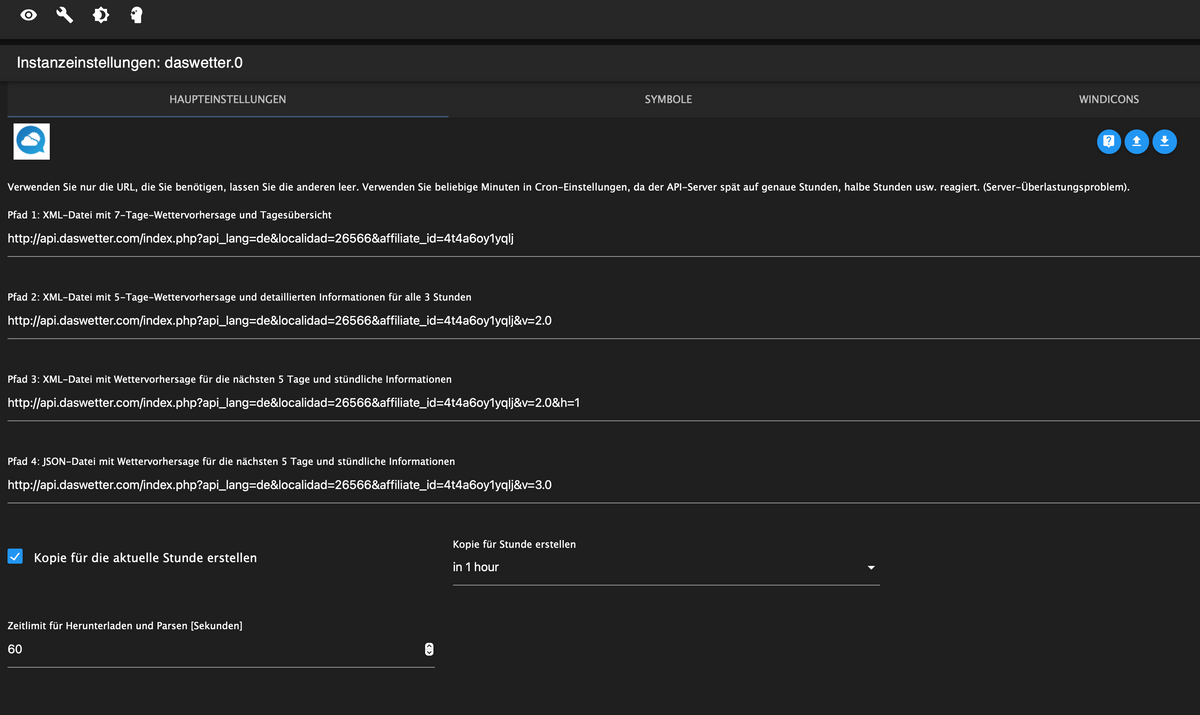Click the eye icon in top bar
Image resolution: width=1200 pixels, height=715 pixels.
29,15
